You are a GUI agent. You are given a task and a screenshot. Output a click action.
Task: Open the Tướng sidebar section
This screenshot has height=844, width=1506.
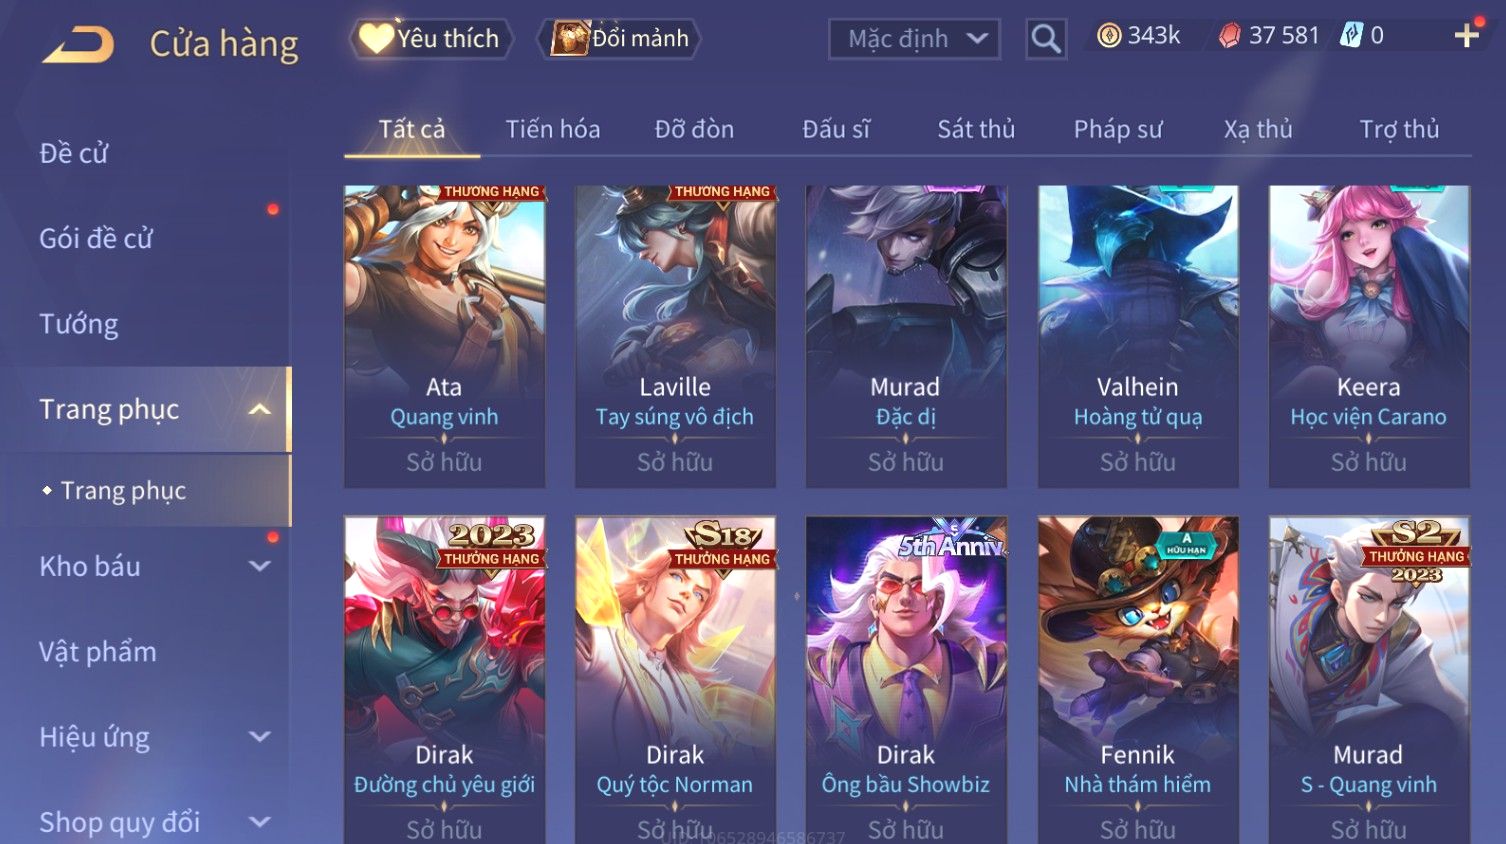tap(79, 324)
